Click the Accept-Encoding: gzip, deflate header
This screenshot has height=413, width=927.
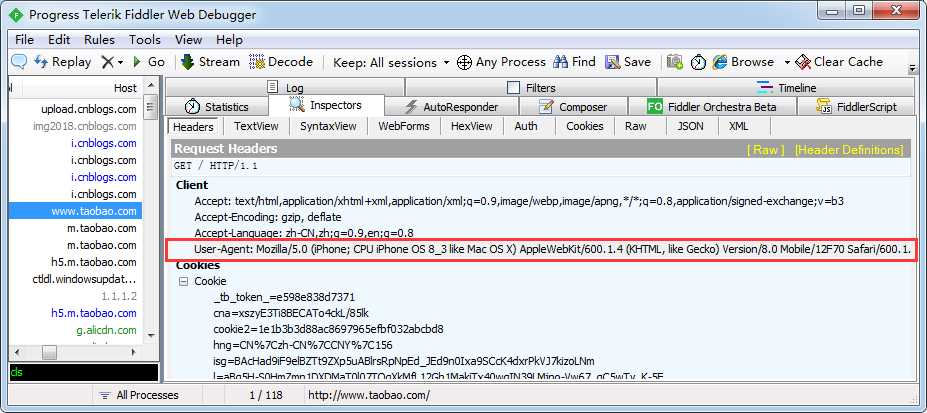pyautogui.click(x=268, y=217)
